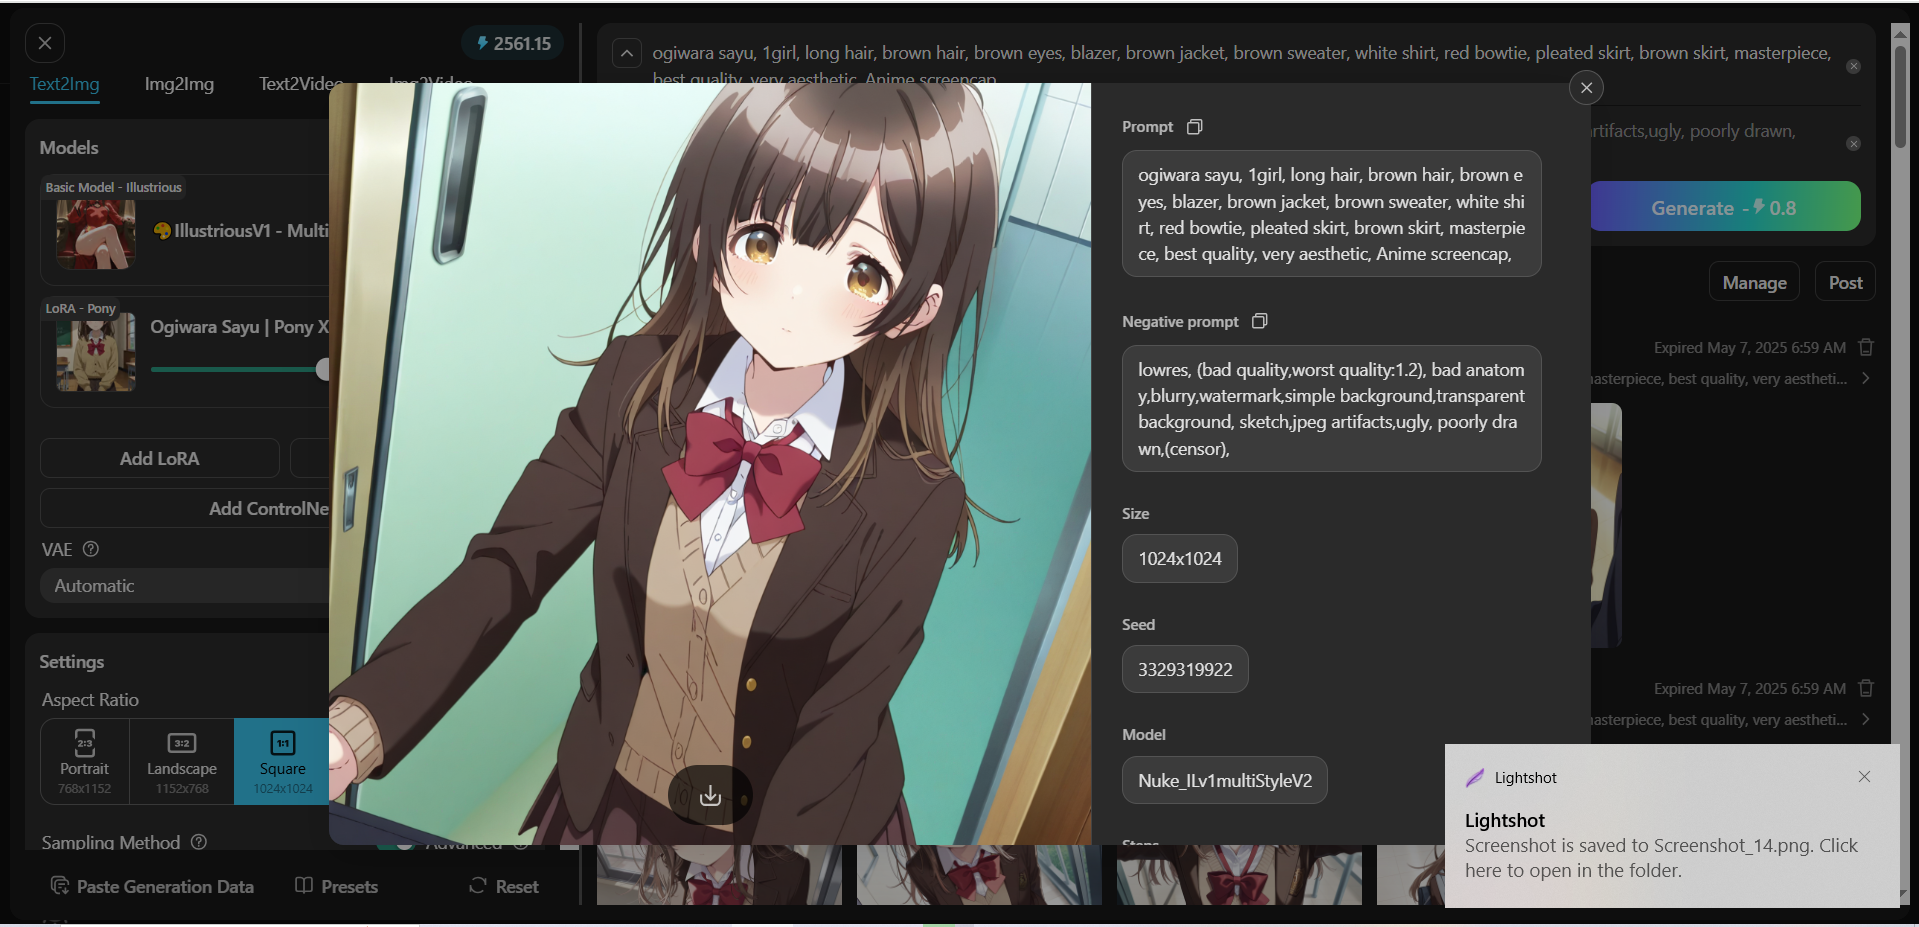1919x927 pixels.
Task: Open the Manage button
Action: [1754, 283]
